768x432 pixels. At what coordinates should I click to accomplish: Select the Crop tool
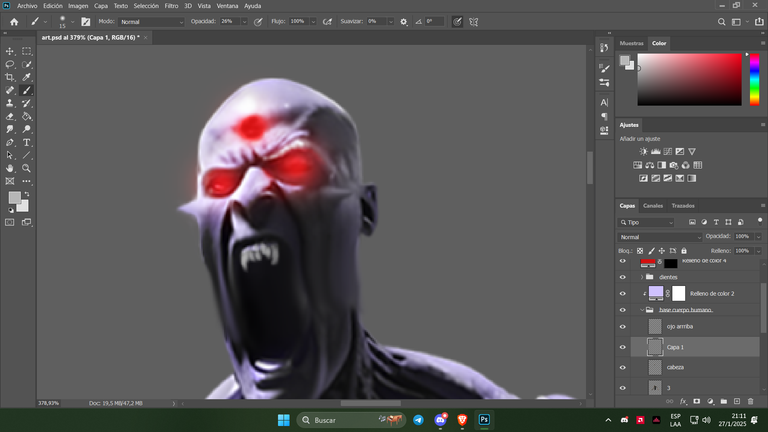tap(9, 77)
